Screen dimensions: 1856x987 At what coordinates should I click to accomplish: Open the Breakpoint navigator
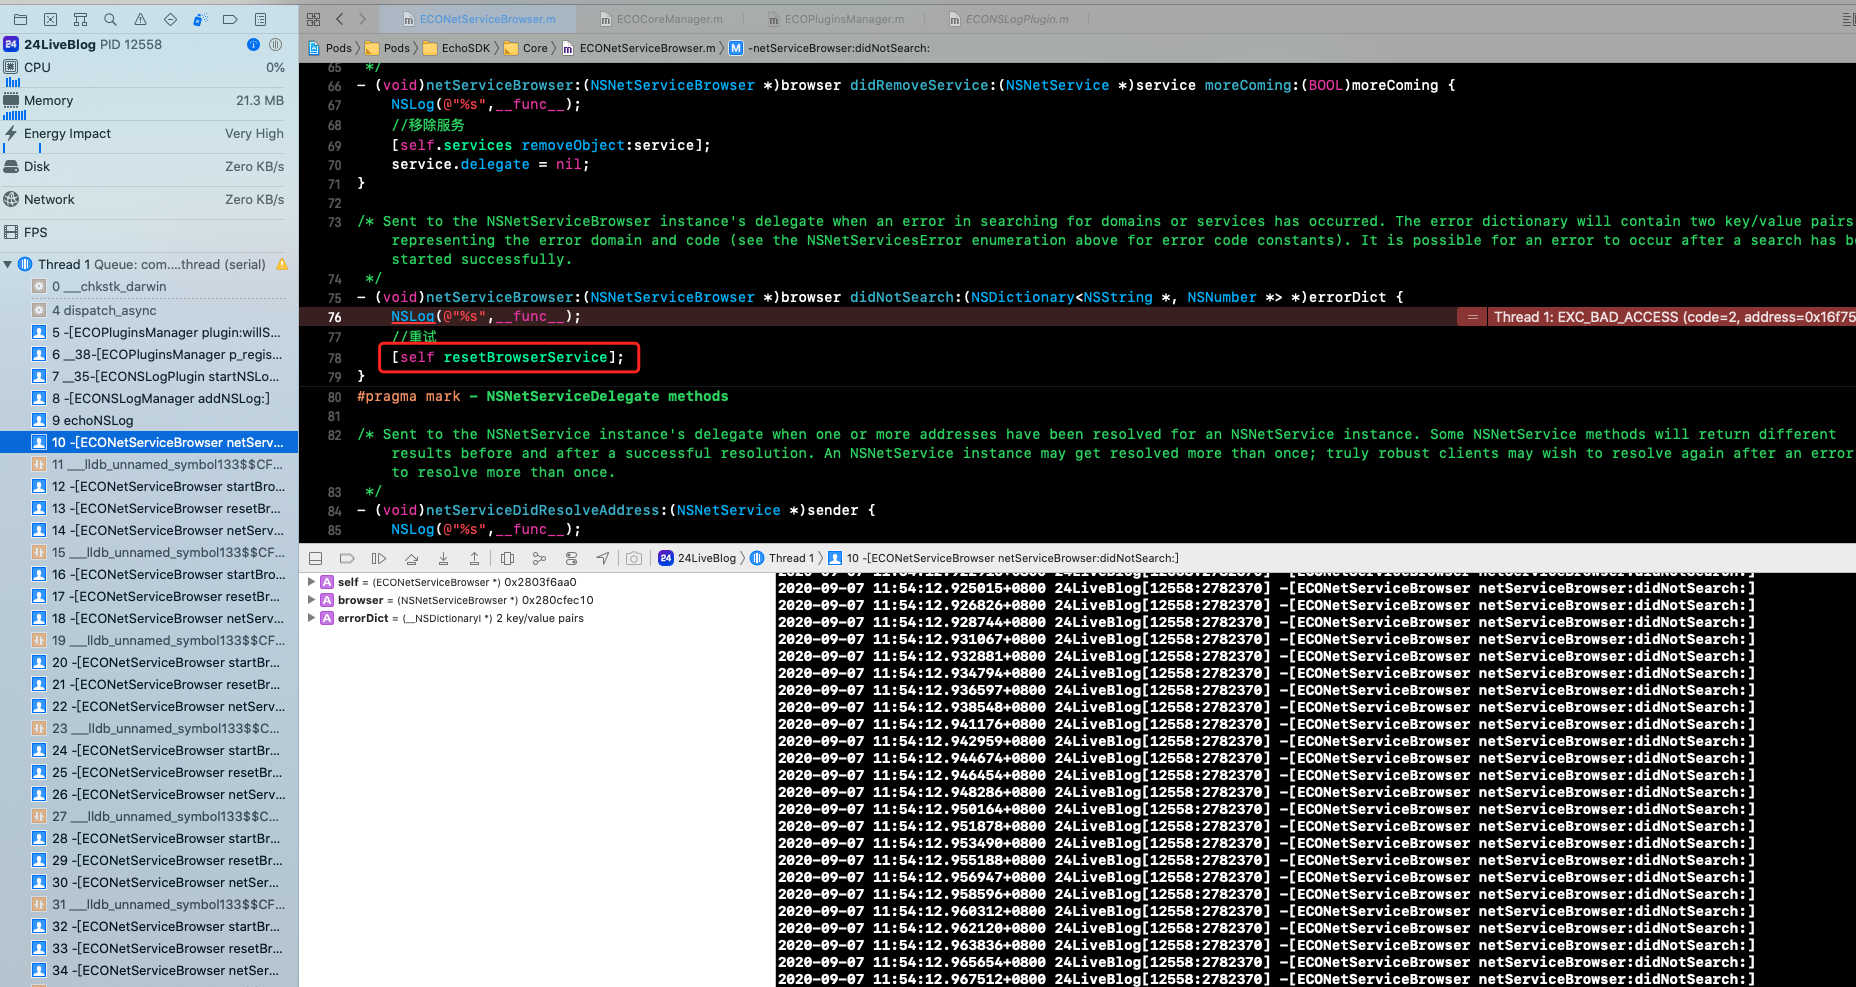230,19
